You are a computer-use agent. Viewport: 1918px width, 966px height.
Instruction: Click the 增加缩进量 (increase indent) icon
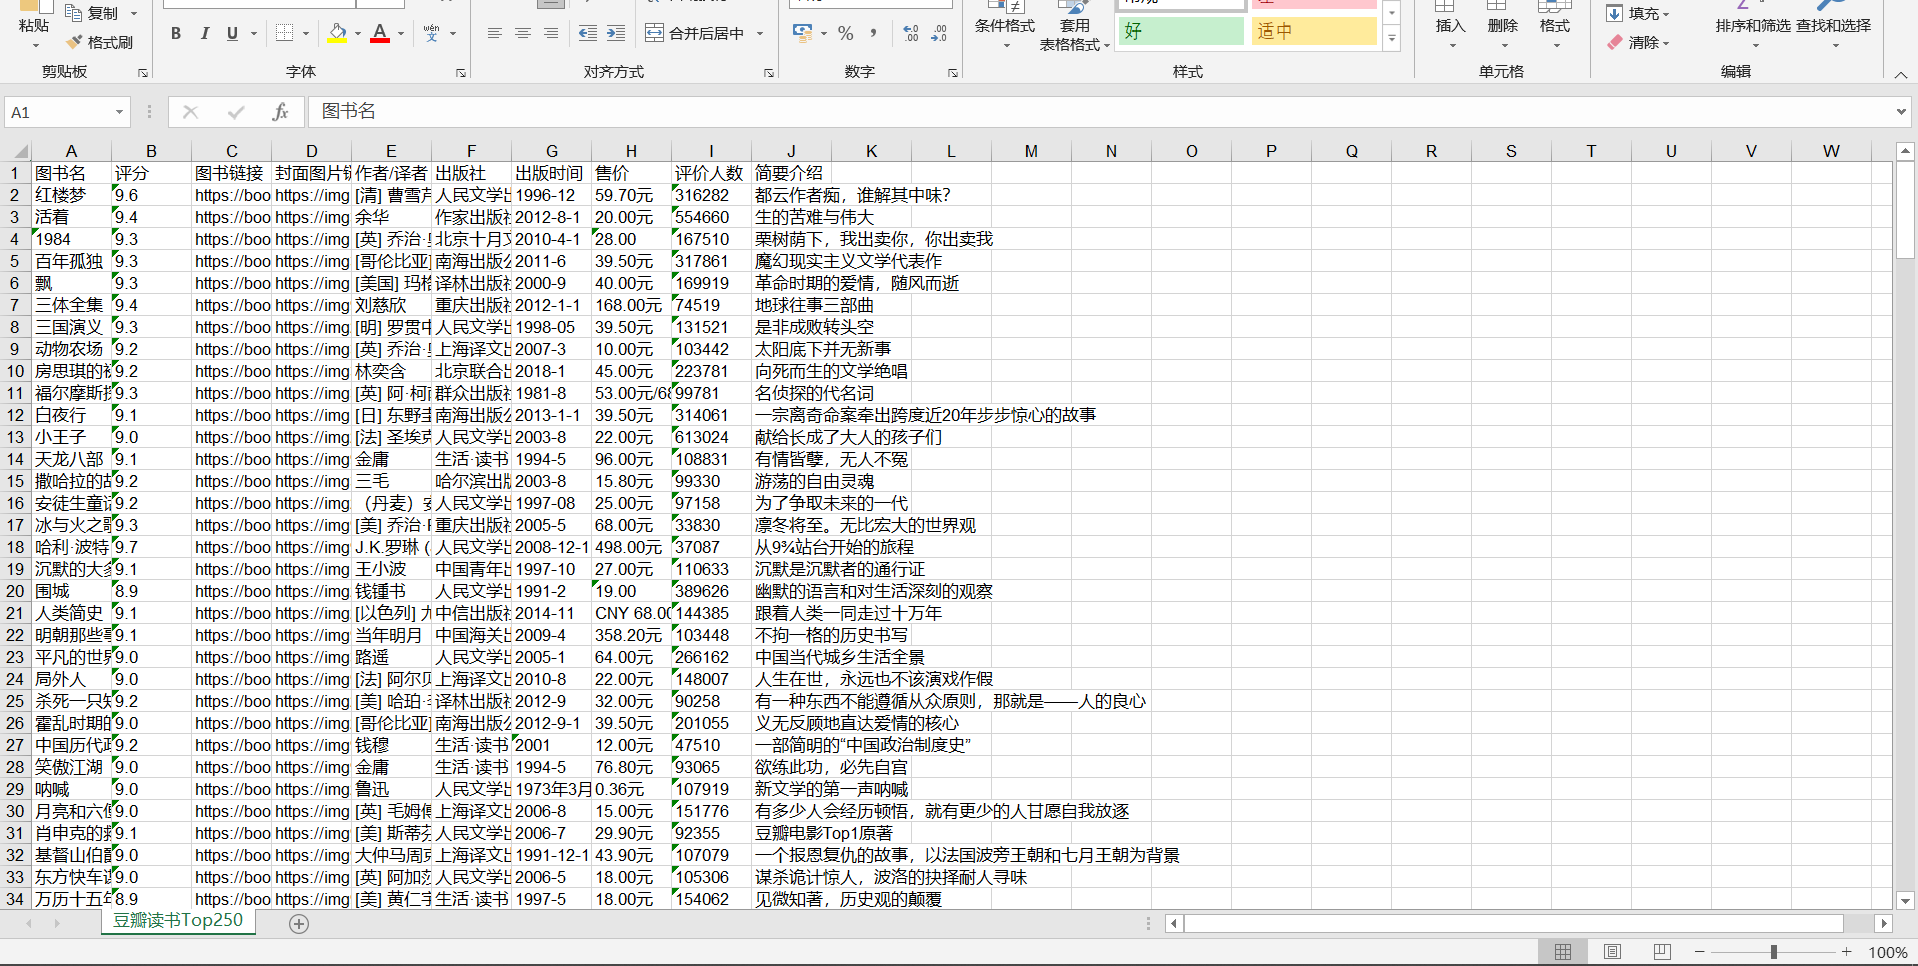617,33
